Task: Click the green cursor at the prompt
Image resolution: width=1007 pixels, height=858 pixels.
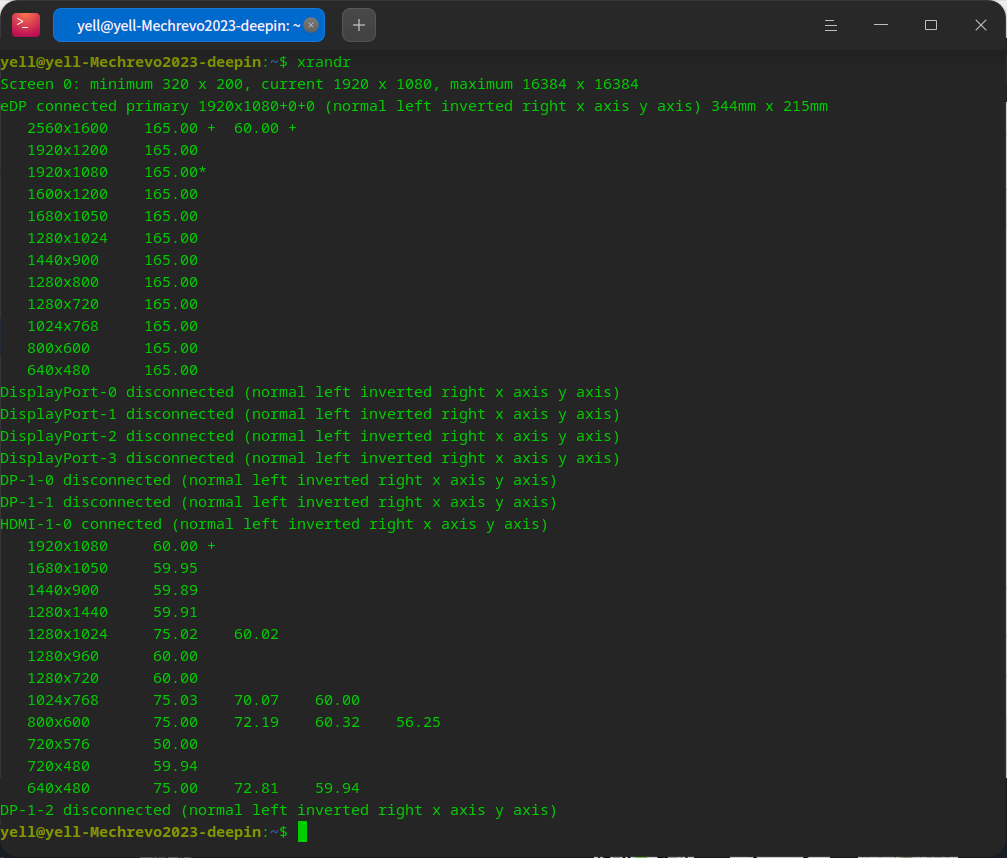Action: point(302,832)
